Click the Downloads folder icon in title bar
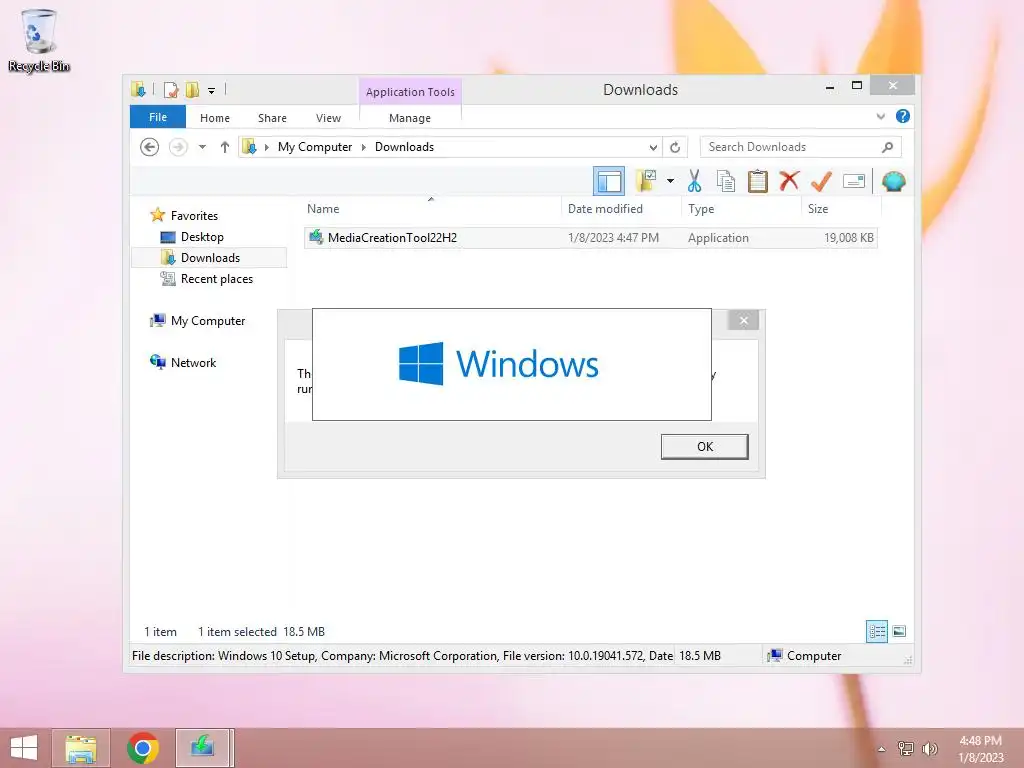The height and width of the screenshot is (768, 1024). 138,90
